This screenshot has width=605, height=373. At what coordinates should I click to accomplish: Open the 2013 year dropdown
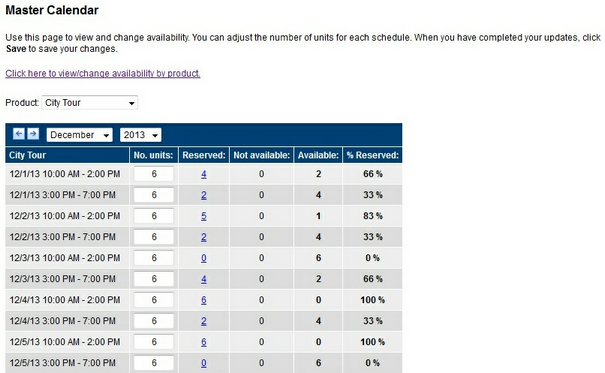pos(140,135)
